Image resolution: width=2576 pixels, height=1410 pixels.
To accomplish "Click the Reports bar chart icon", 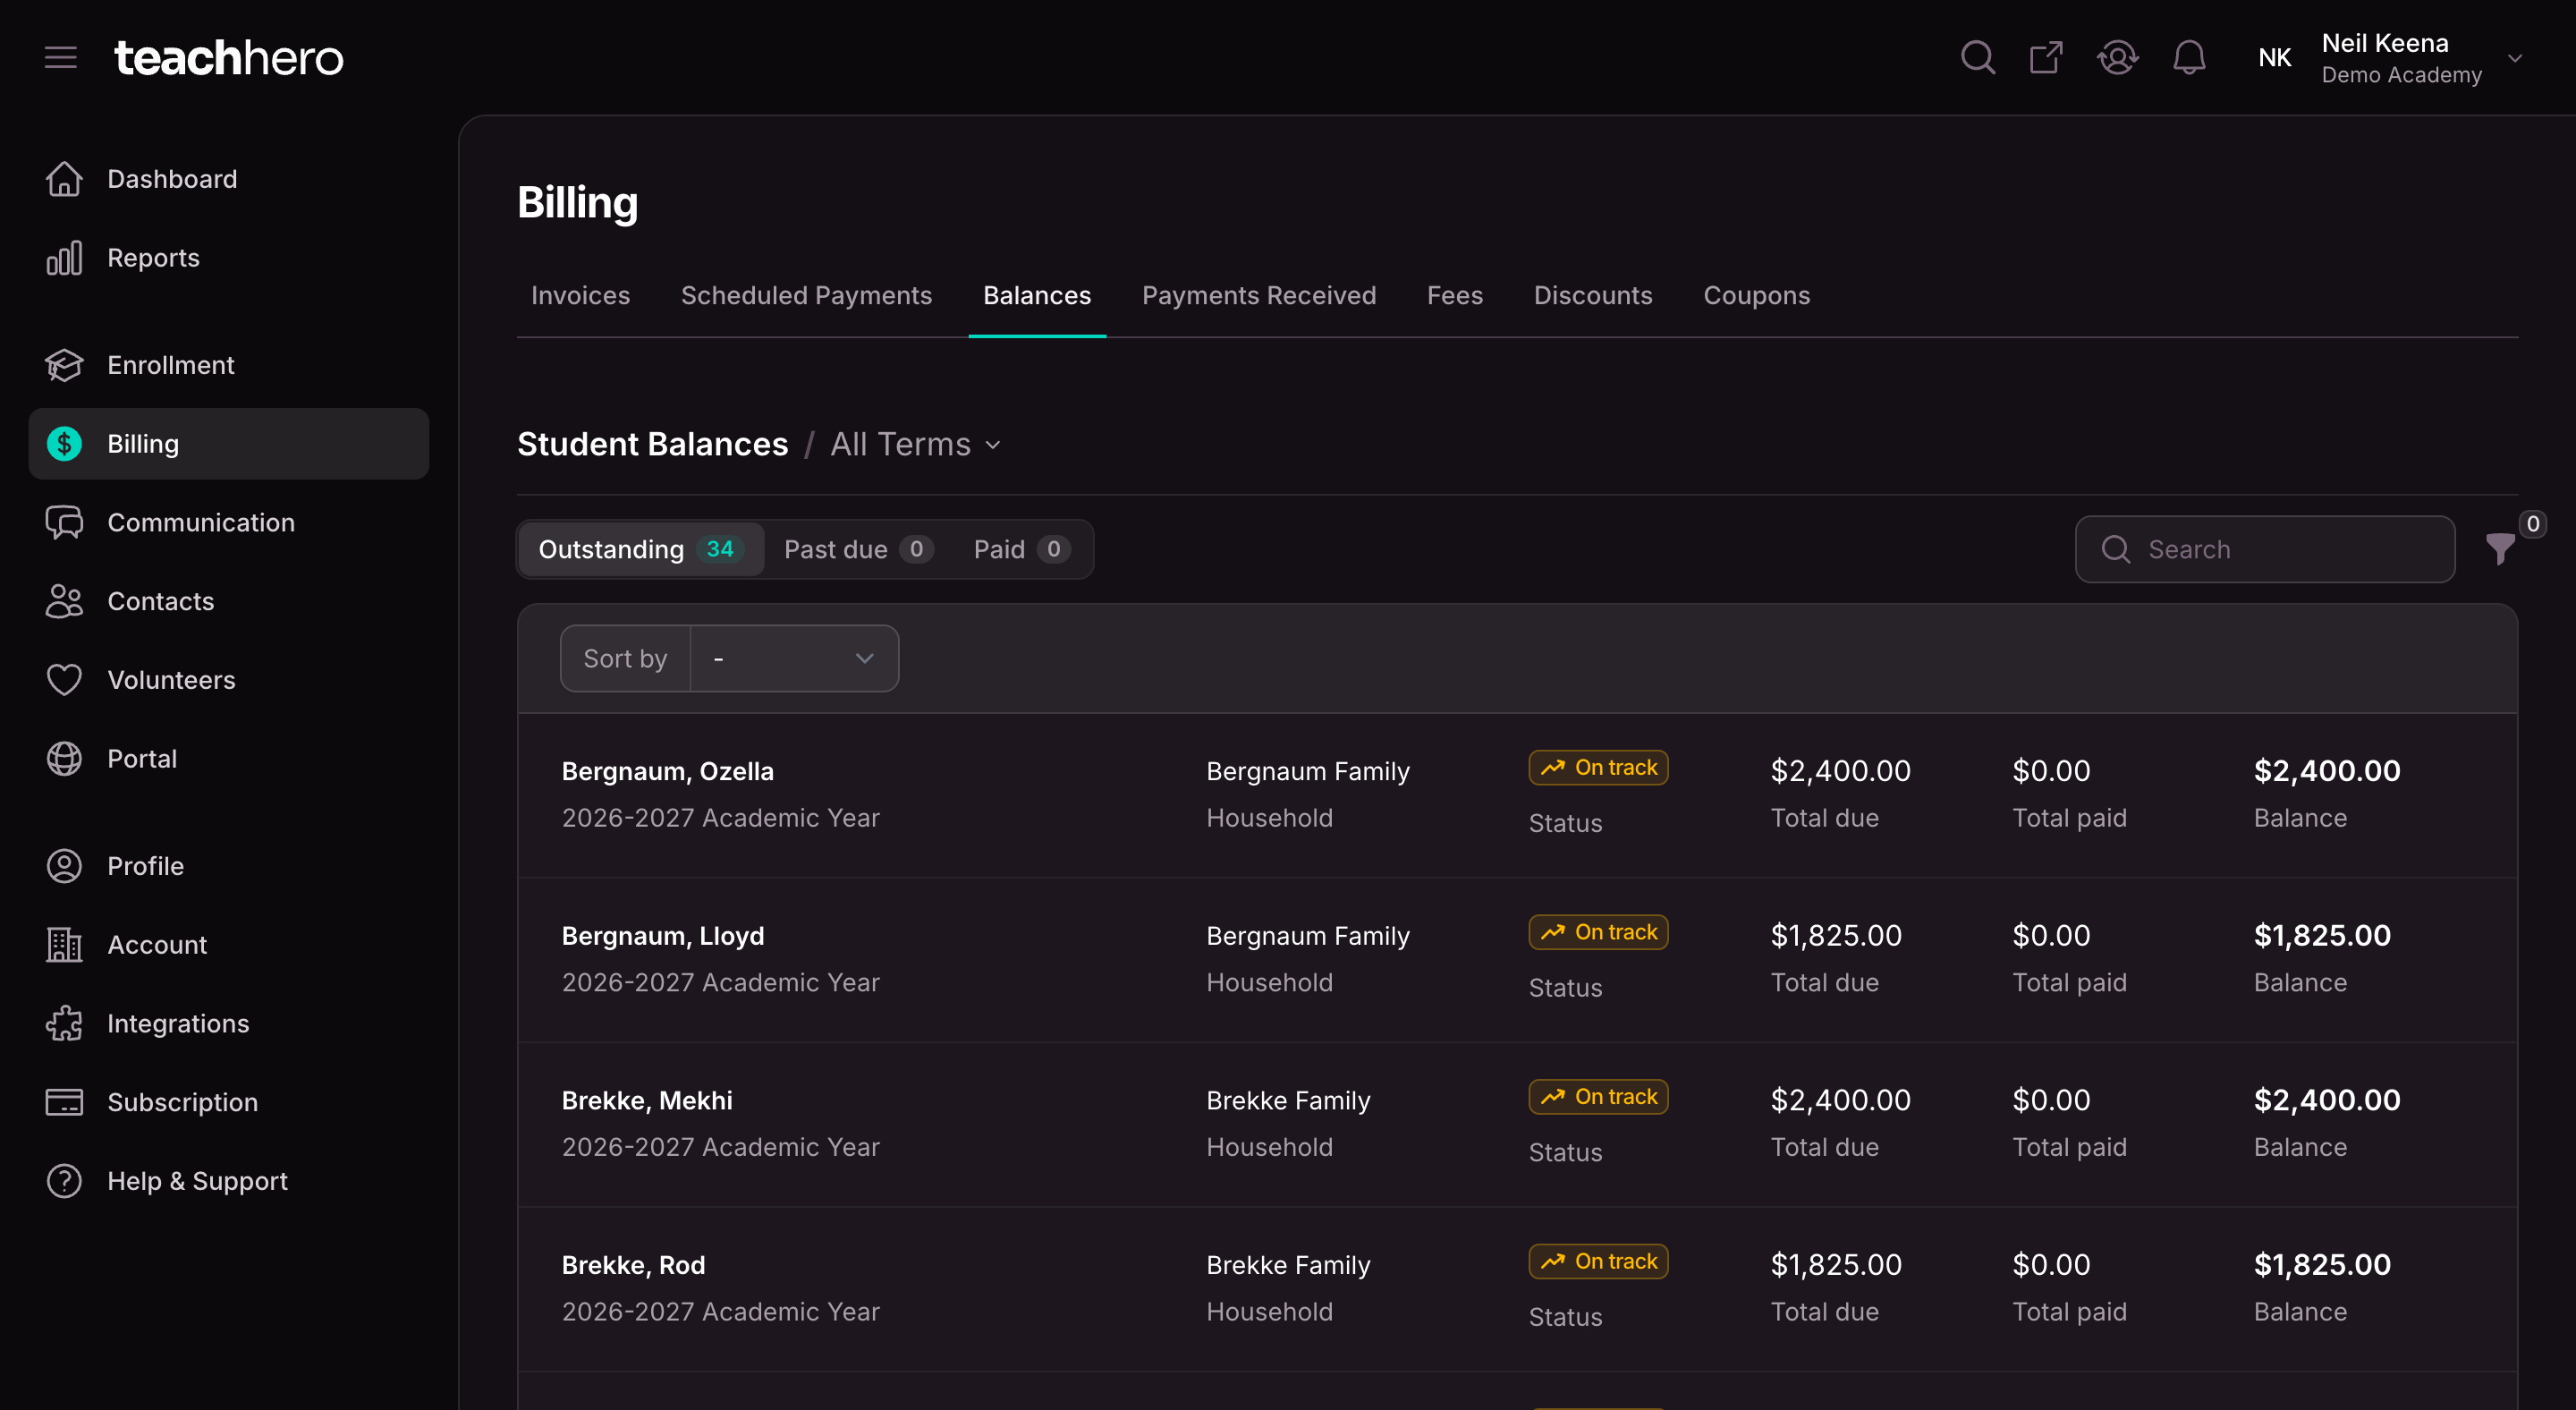I will pos(64,258).
